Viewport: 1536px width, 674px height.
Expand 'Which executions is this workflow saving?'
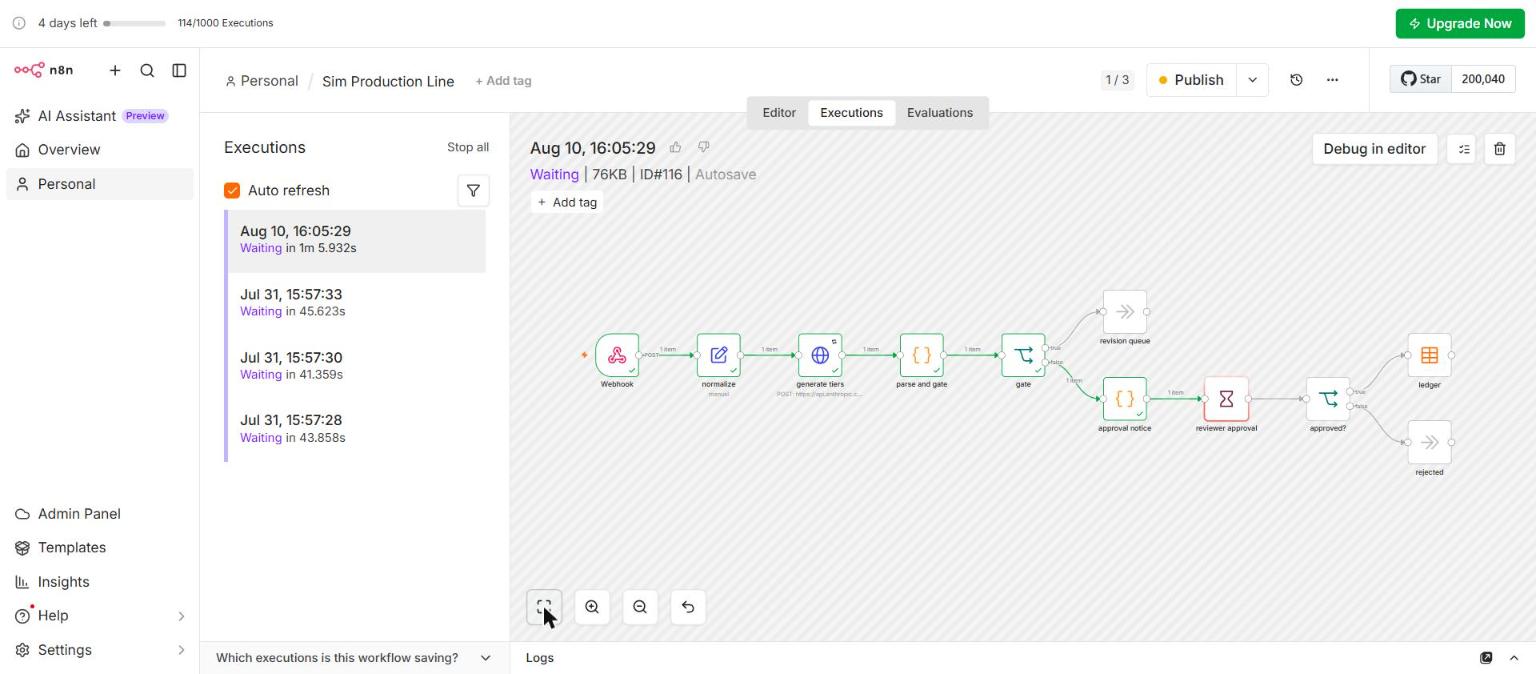coord(354,658)
